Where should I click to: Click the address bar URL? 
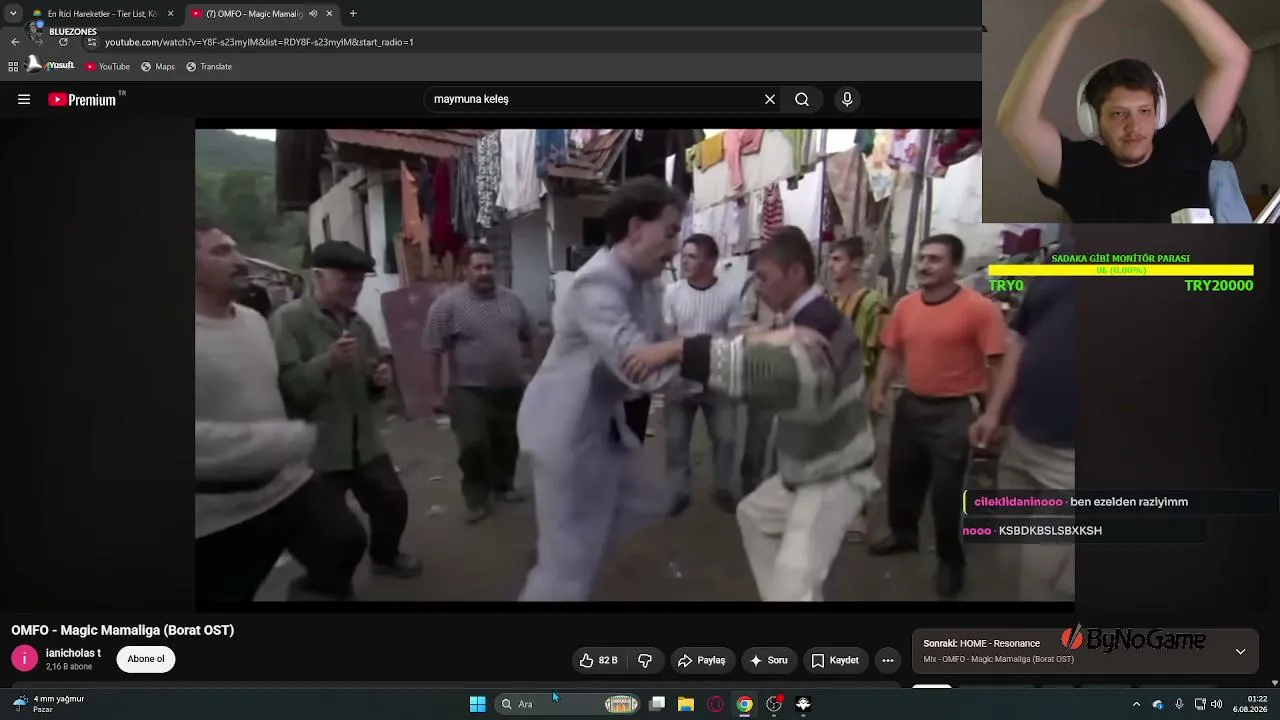[259, 42]
